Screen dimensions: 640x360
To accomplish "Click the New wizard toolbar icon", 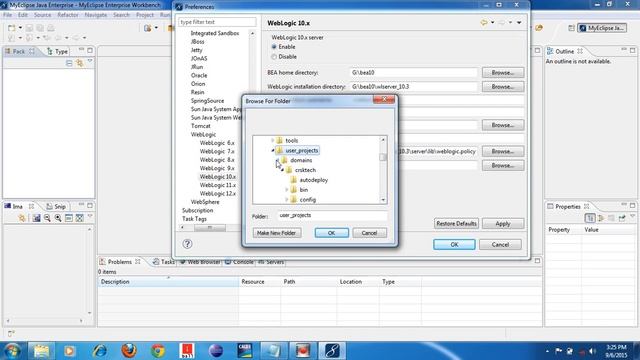I will click(x=12, y=28).
